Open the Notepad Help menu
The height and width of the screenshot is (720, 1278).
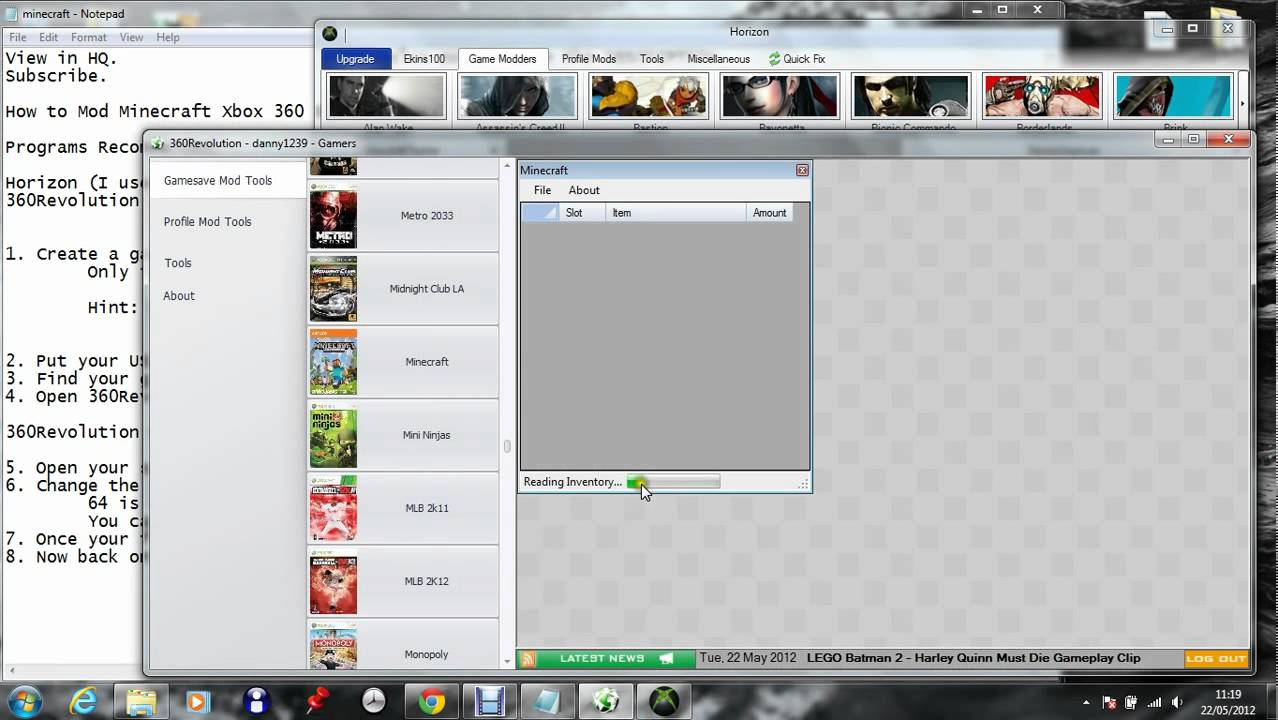click(x=168, y=37)
